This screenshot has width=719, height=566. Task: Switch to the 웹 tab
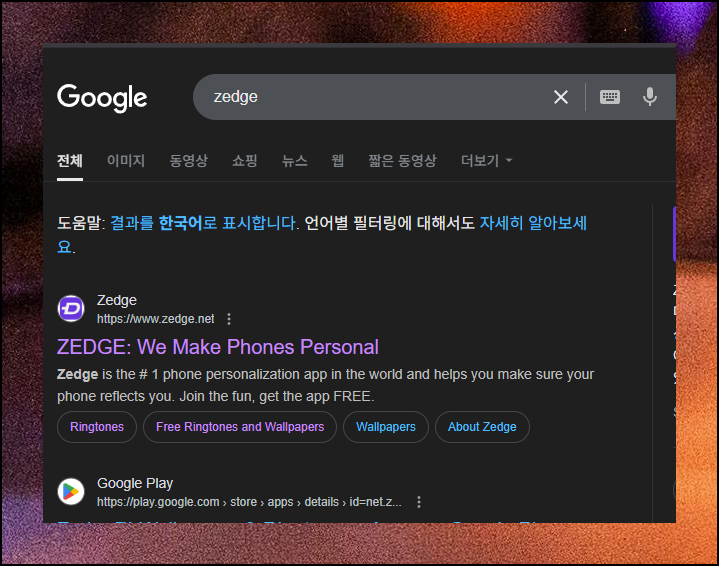tap(337, 161)
